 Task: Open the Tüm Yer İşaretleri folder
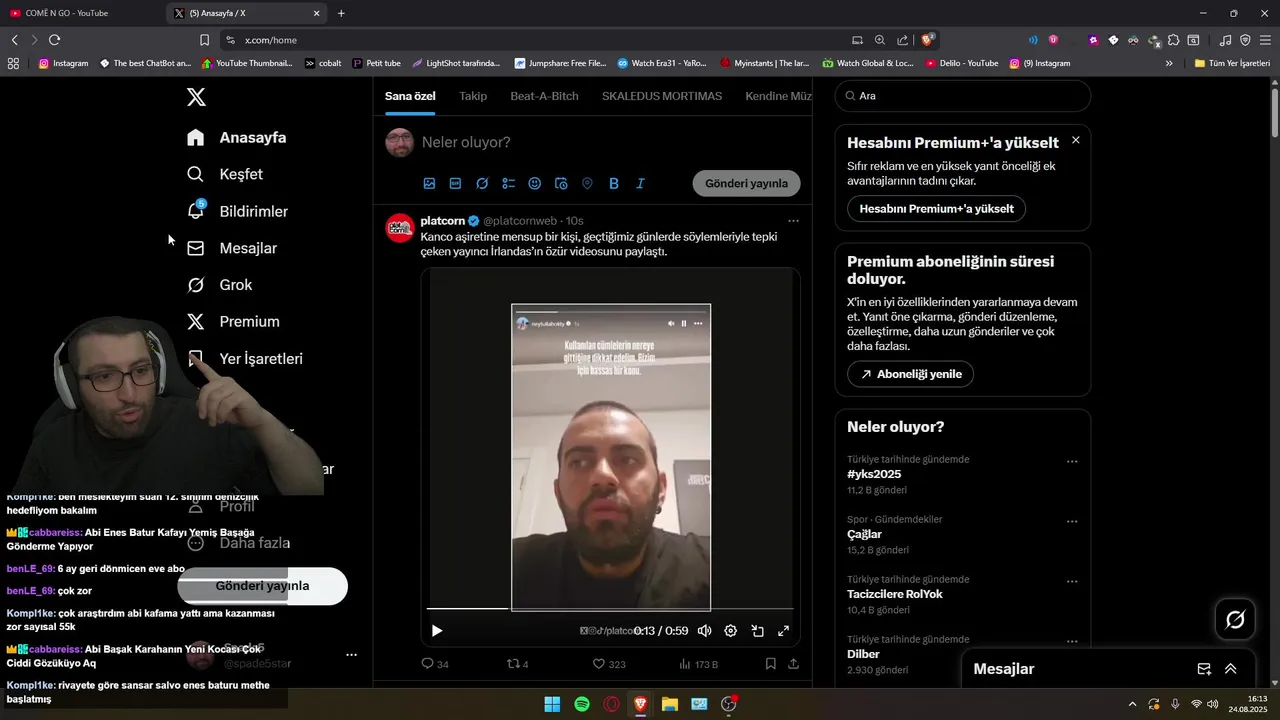point(1232,63)
